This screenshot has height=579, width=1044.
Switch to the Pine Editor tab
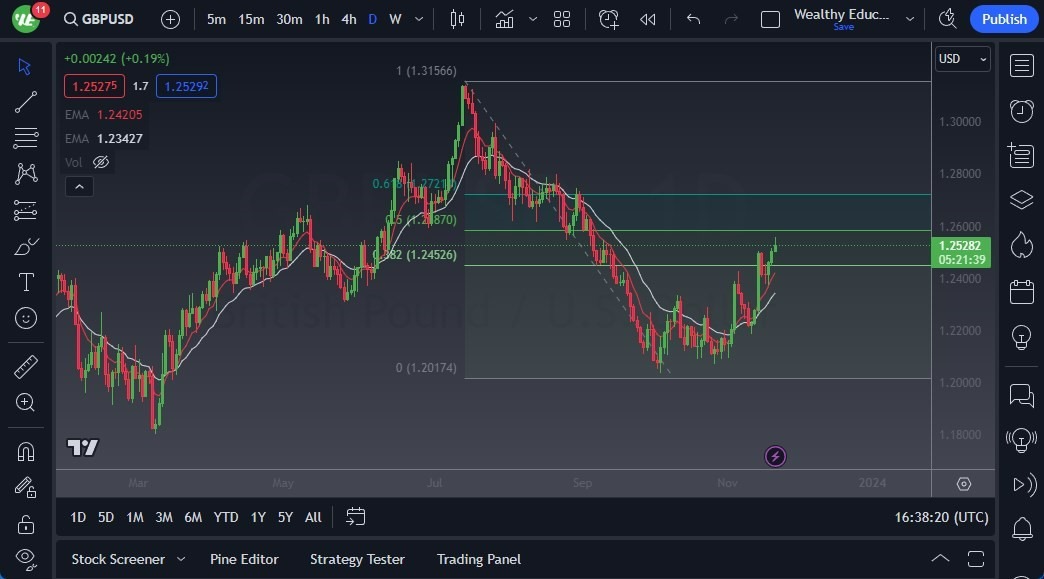point(244,559)
